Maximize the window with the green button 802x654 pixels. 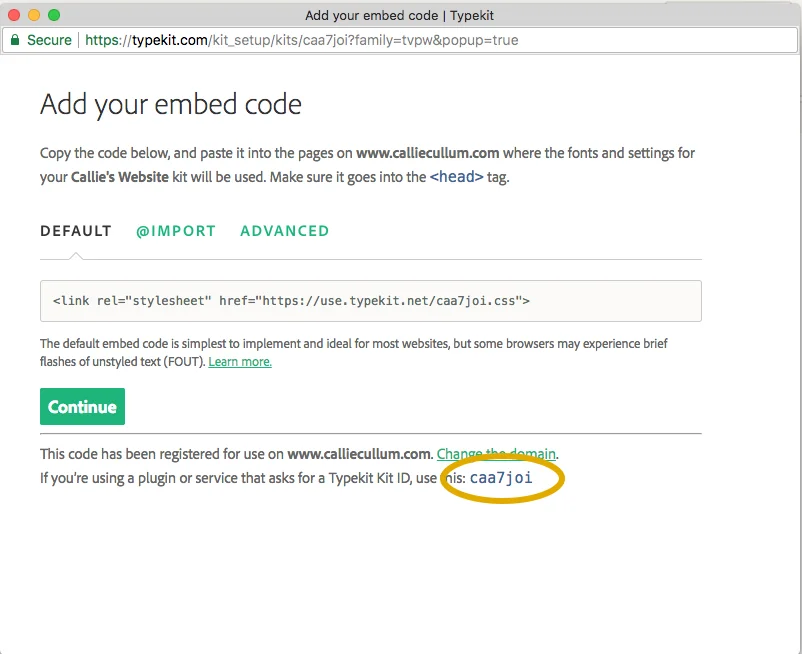[x=54, y=15]
